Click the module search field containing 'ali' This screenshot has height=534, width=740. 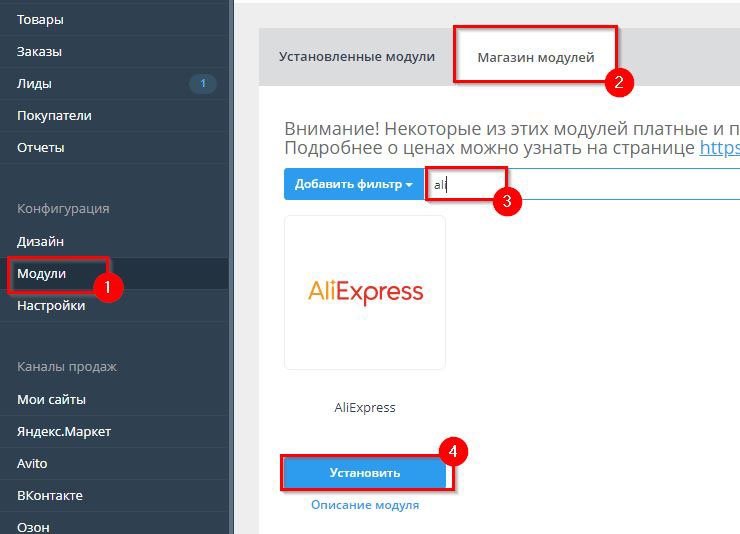(x=582, y=184)
